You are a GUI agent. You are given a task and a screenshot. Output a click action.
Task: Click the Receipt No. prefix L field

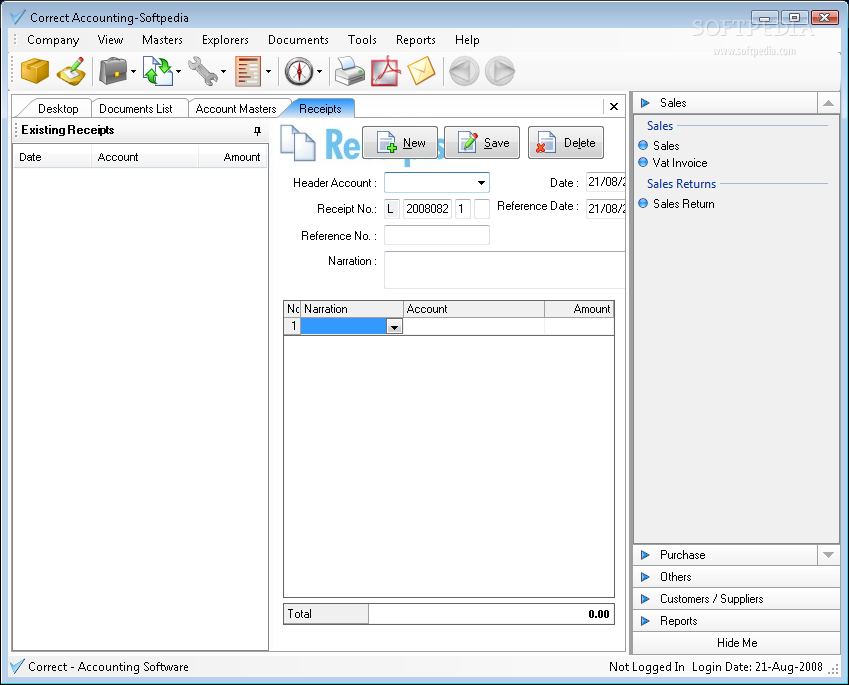point(391,208)
